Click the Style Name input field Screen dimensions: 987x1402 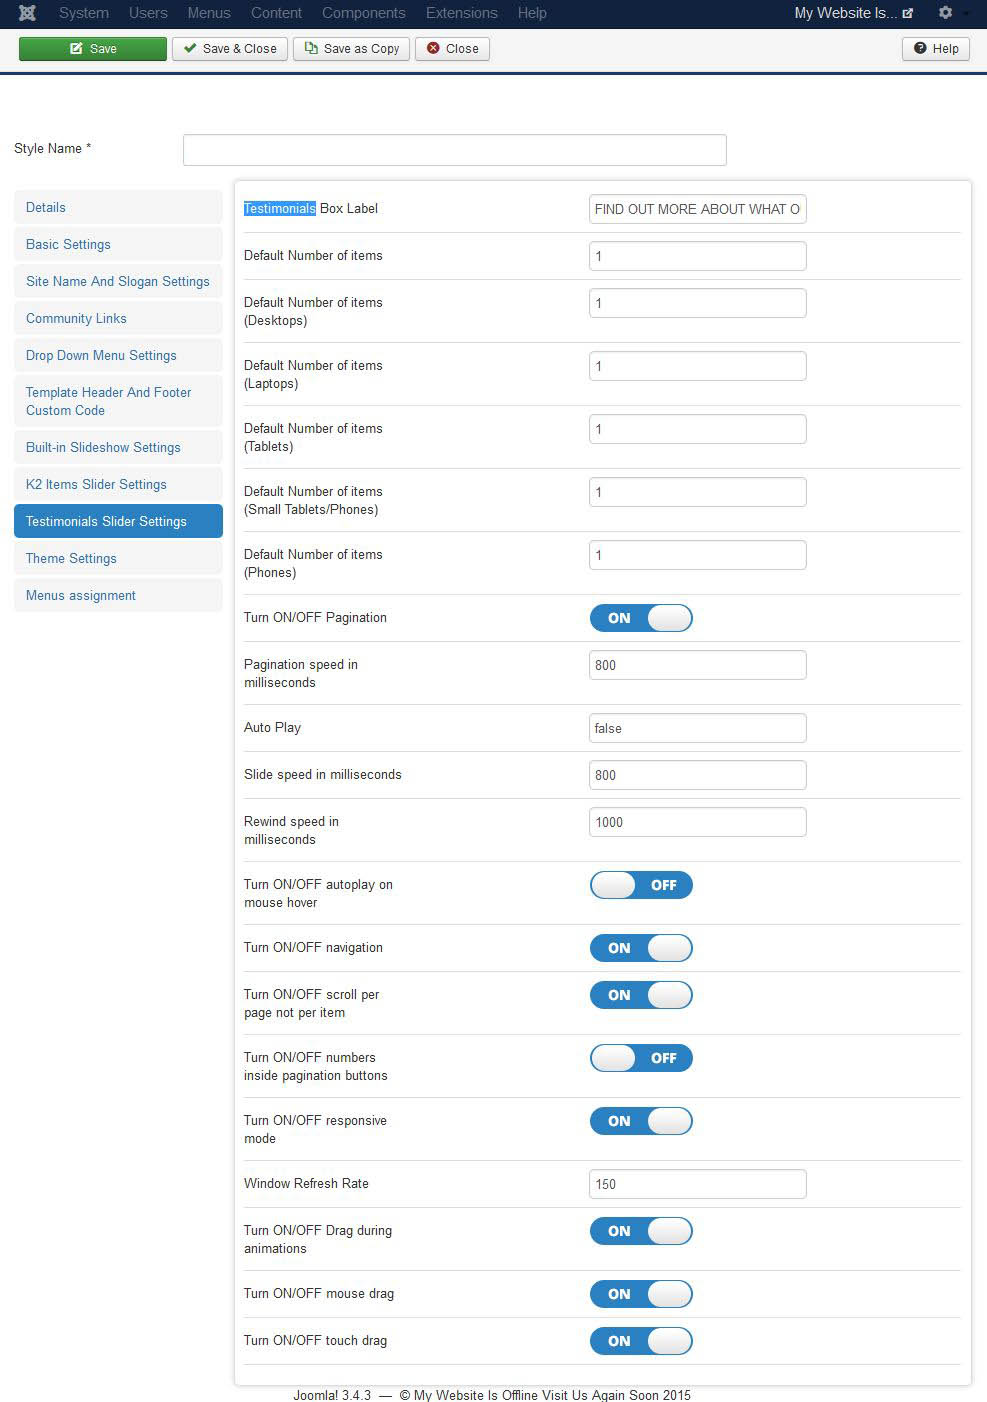pyautogui.click(x=455, y=150)
